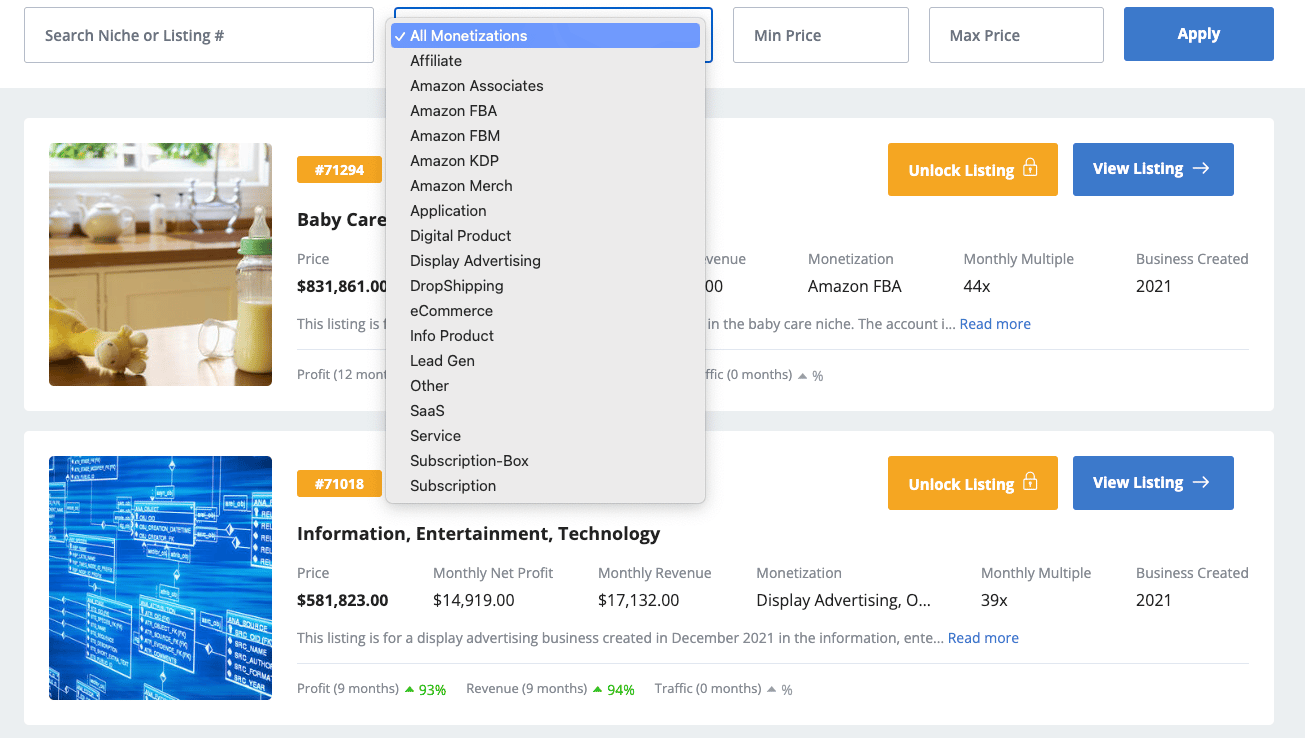This screenshot has width=1305, height=738.
Task: Select the checked All Monetizations option
Action: pos(468,36)
